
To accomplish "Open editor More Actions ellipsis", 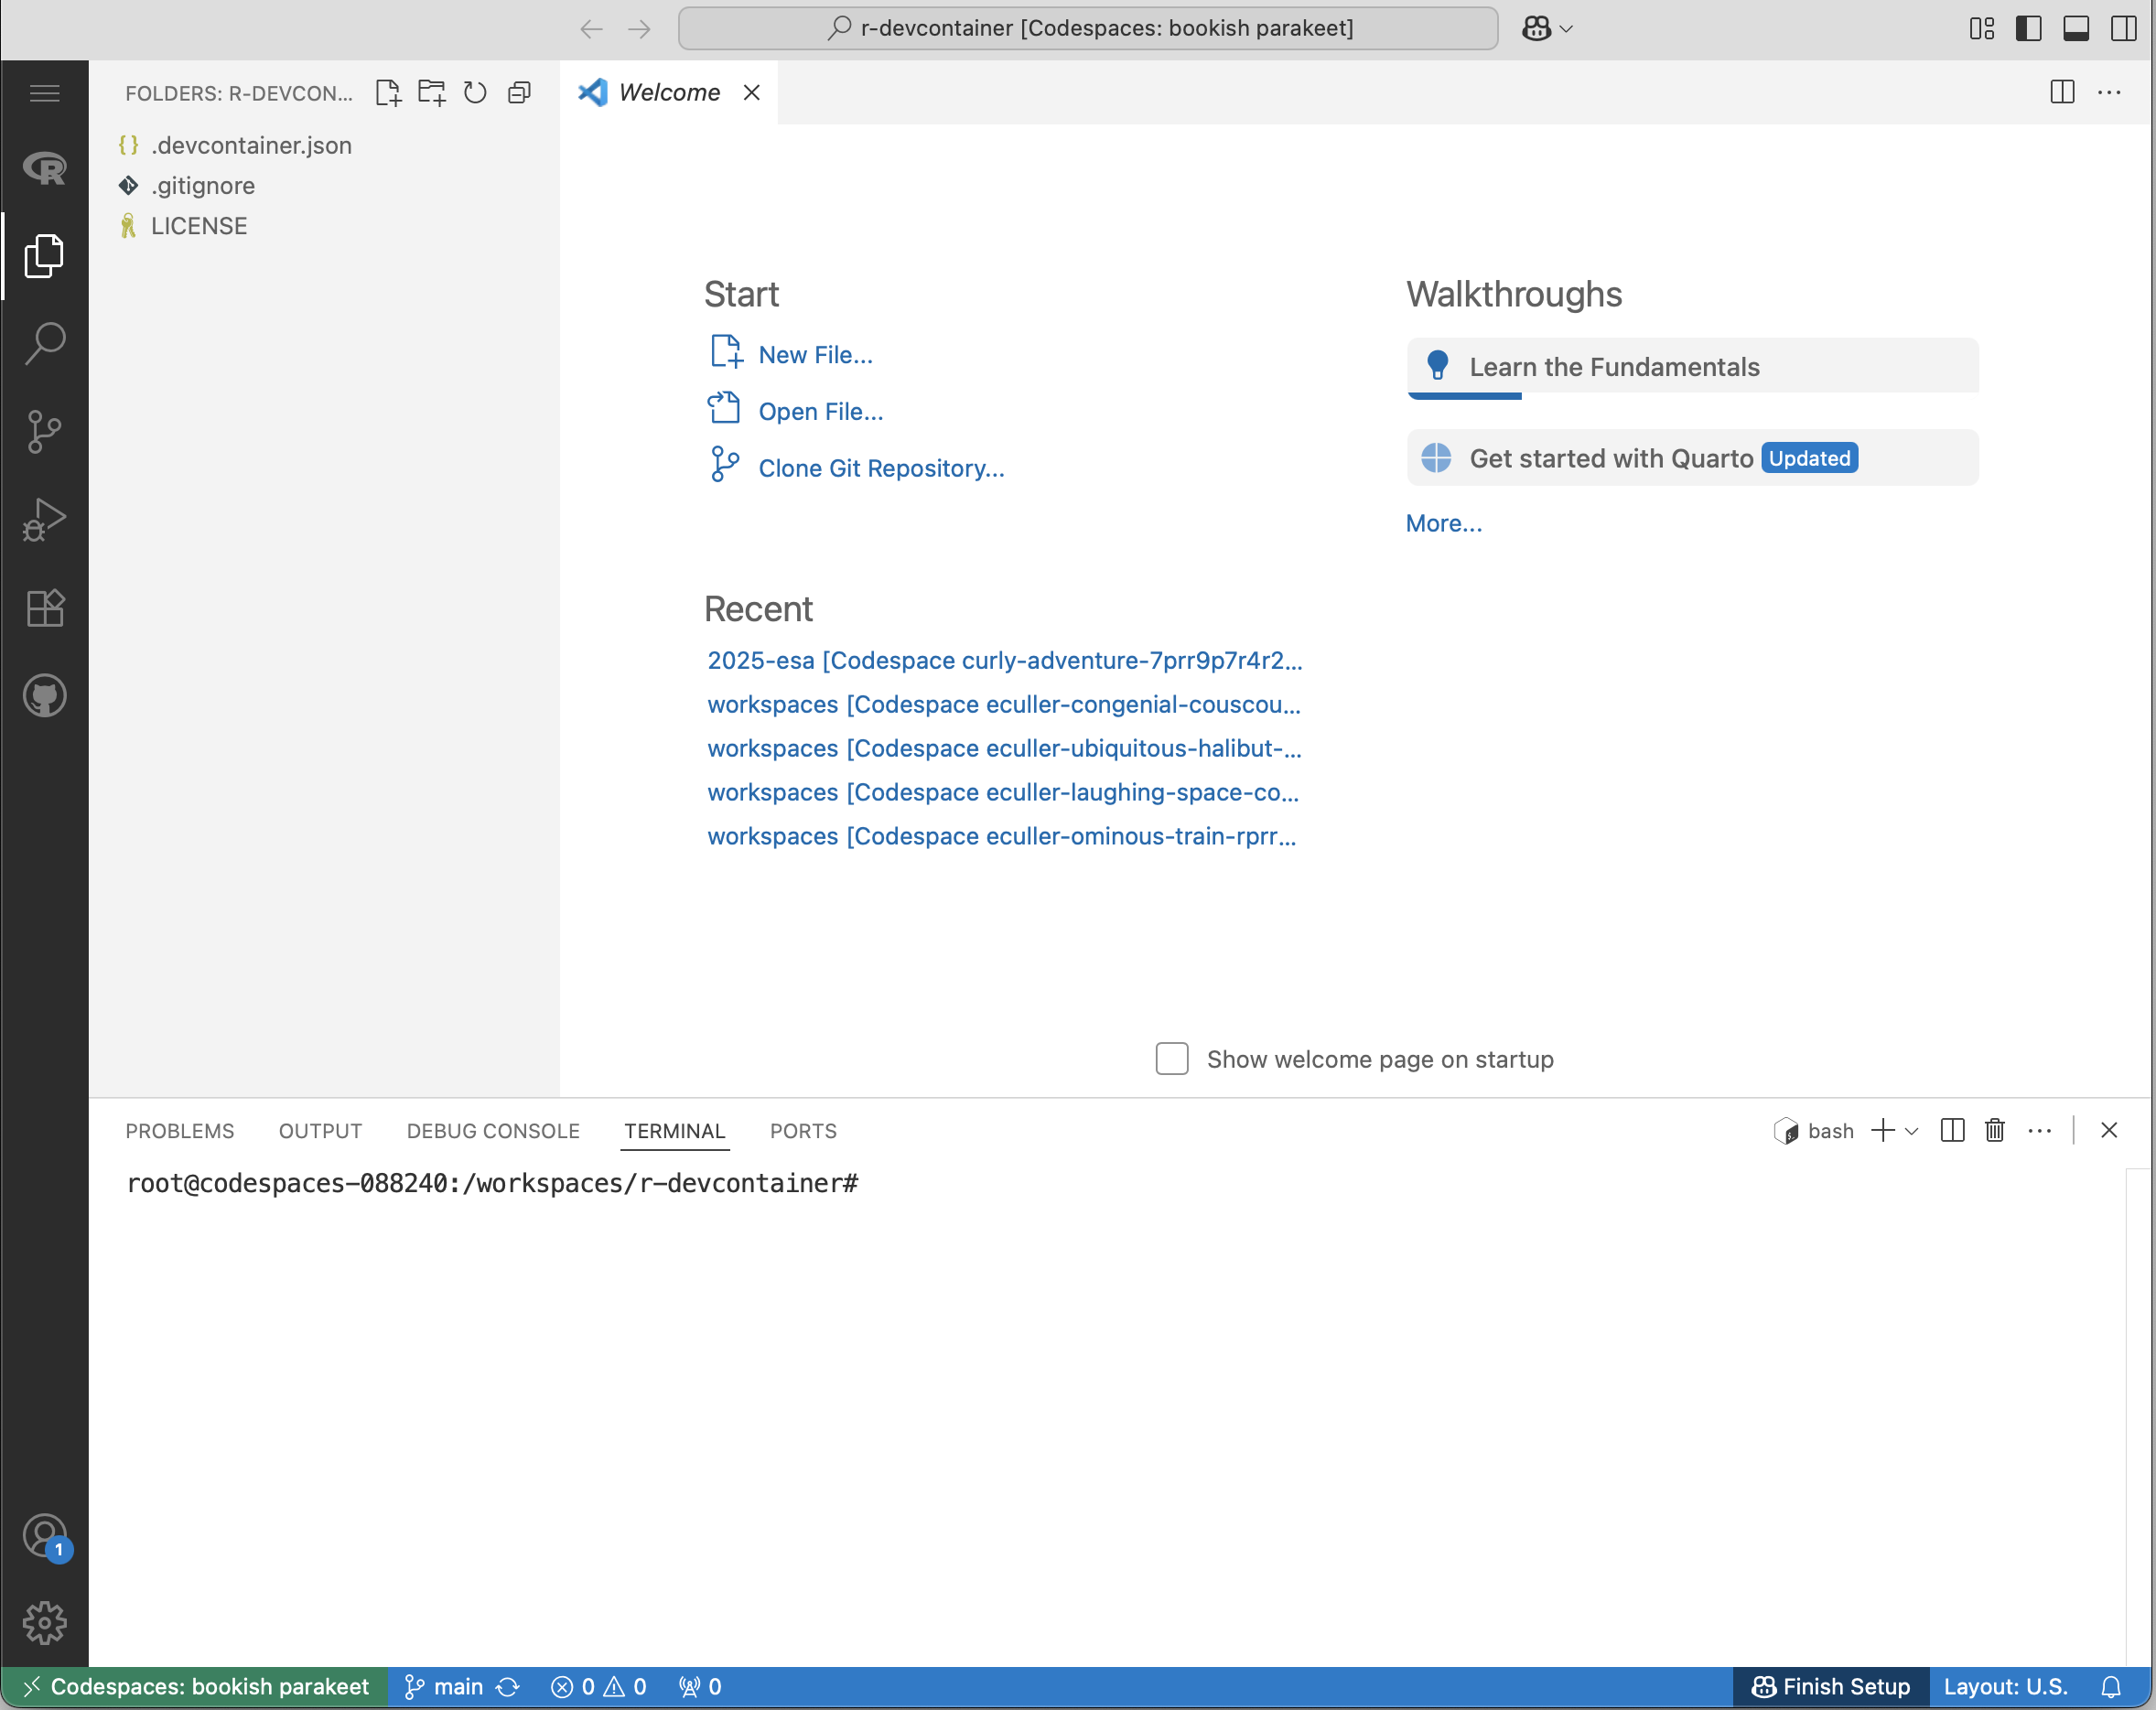I will point(2110,92).
